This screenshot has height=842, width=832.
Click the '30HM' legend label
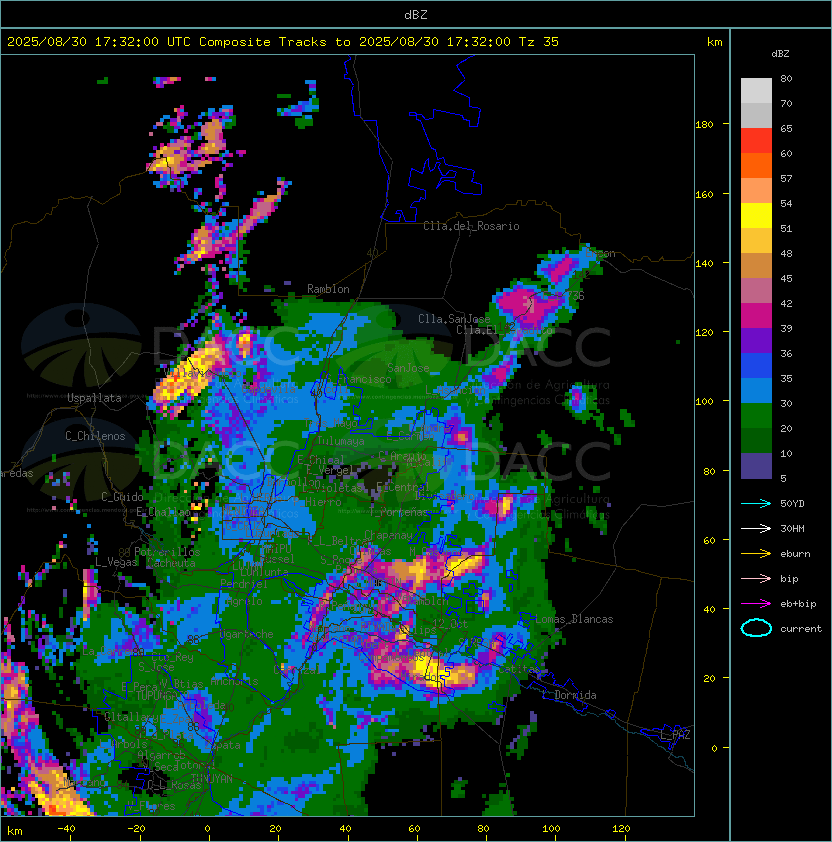pyautogui.click(x=792, y=528)
